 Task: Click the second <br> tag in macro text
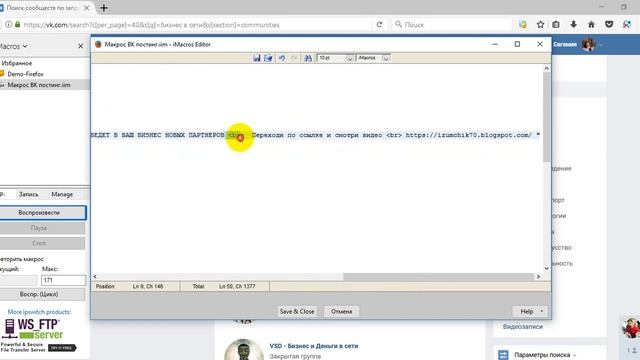394,135
